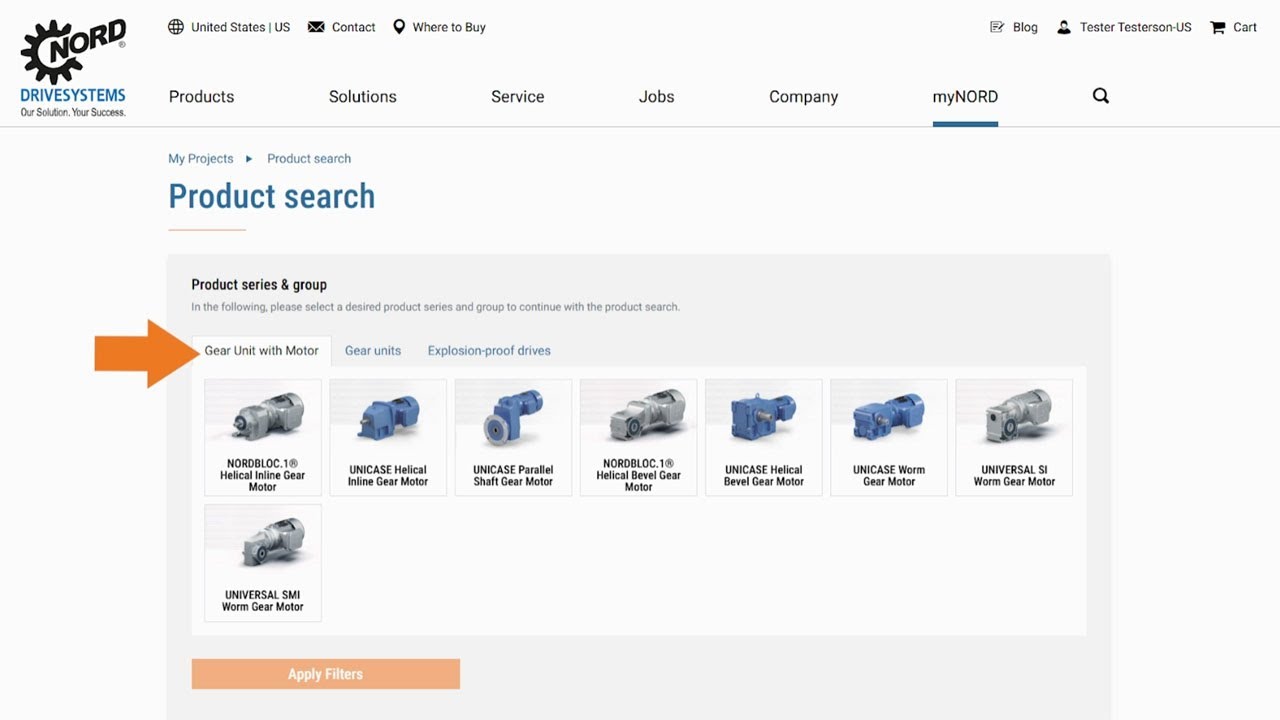
Task: Select NORDBLOC.1 Helical Bevel Gear Motor
Action: pos(639,437)
